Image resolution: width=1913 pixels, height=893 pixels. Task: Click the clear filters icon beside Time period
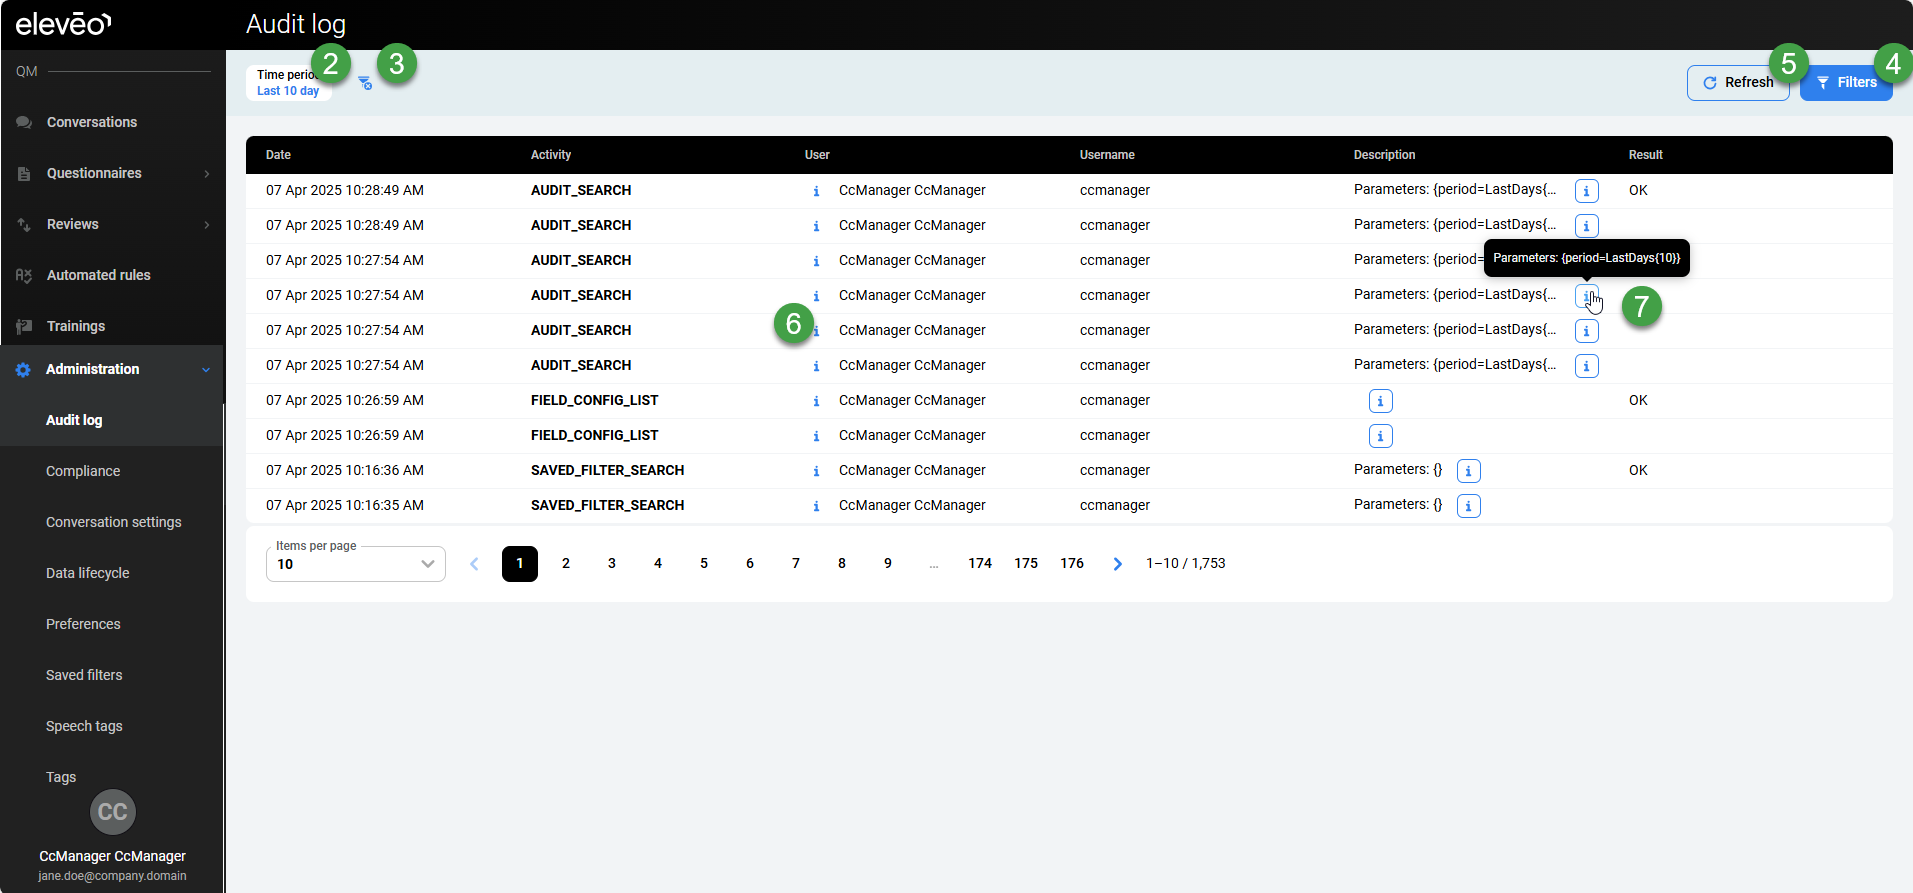tap(365, 83)
